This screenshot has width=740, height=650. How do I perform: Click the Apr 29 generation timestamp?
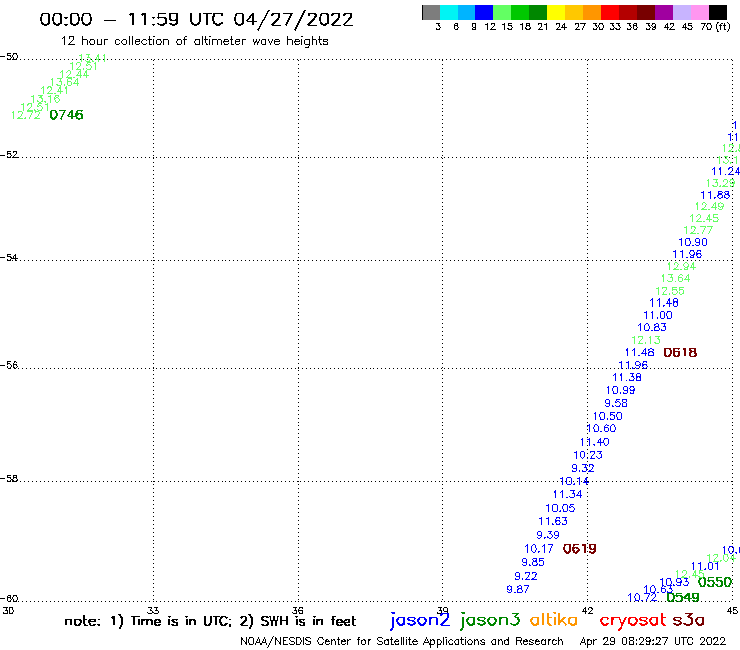653,642
